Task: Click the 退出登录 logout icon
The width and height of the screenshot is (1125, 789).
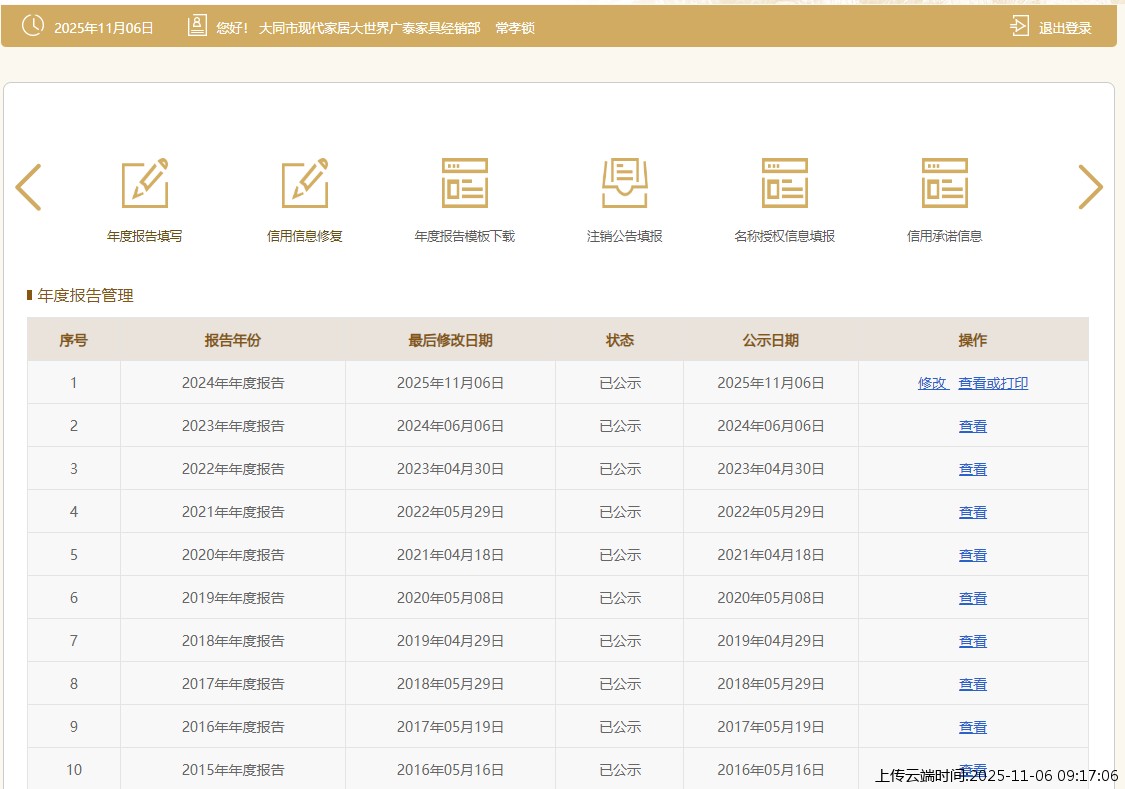Action: pyautogui.click(x=1019, y=27)
